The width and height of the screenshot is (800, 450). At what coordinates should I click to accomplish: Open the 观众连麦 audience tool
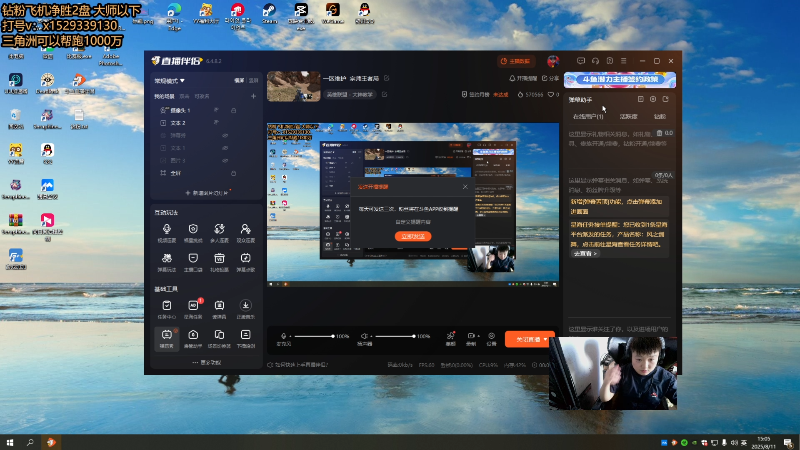coord(245,232)
